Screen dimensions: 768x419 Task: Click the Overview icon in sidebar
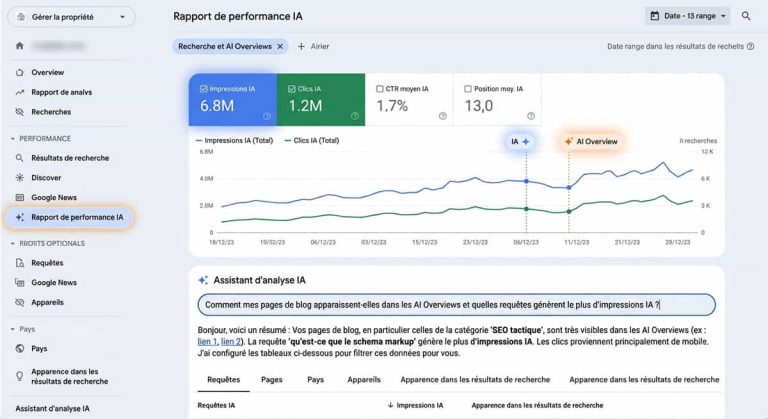(x=20, y=73)
